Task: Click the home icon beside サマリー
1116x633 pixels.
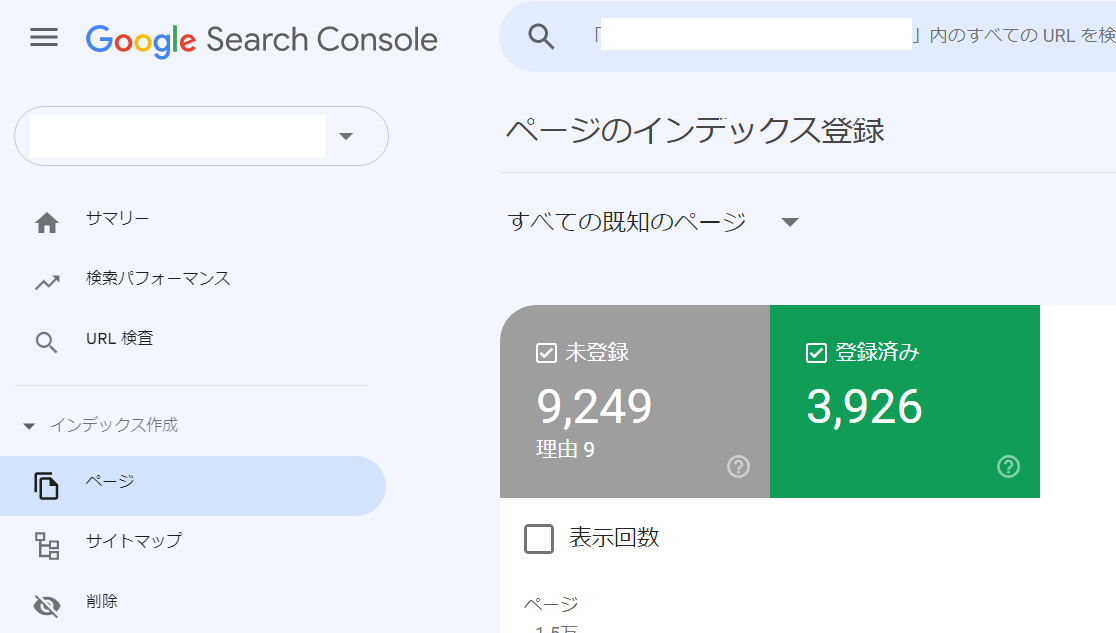Action: pyautogui.click(x=47, y=222)
